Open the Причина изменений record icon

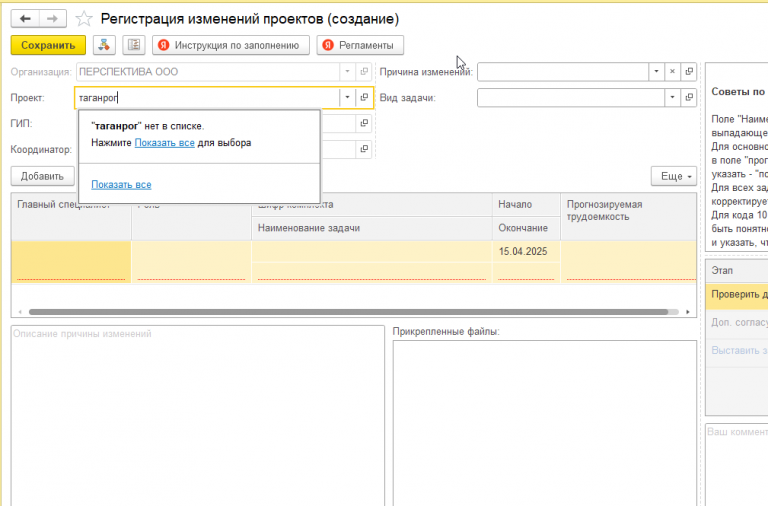coord(689,72)
